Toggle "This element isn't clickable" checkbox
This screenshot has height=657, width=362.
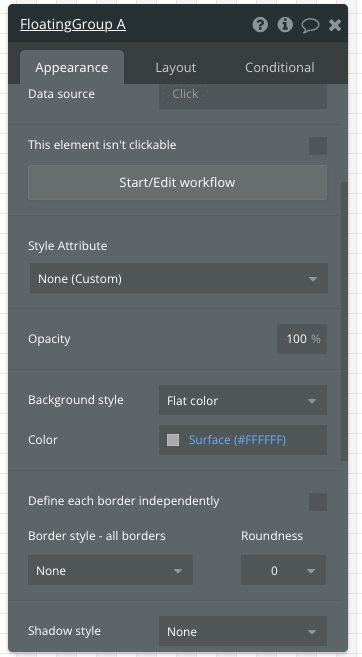click(318, 145)
